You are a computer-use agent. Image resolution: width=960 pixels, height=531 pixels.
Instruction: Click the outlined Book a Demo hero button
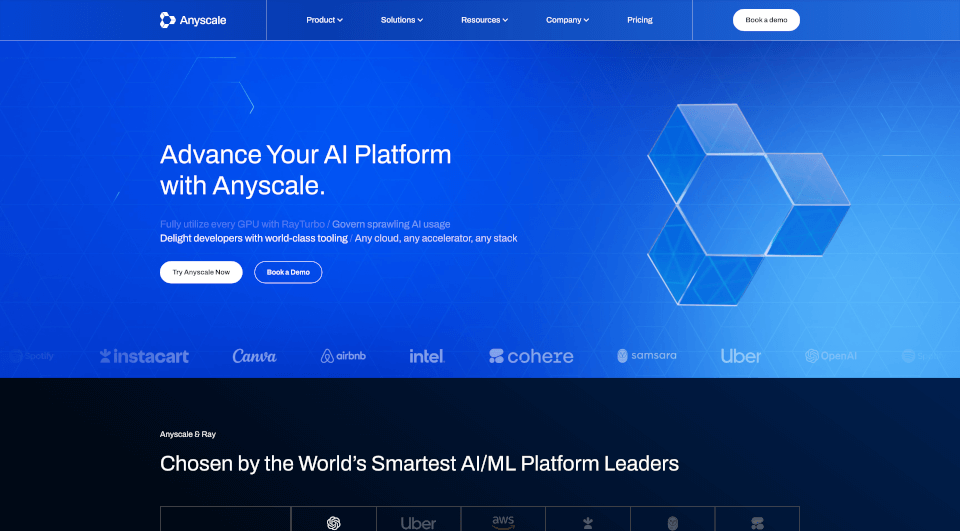click(x=288, y=272)
